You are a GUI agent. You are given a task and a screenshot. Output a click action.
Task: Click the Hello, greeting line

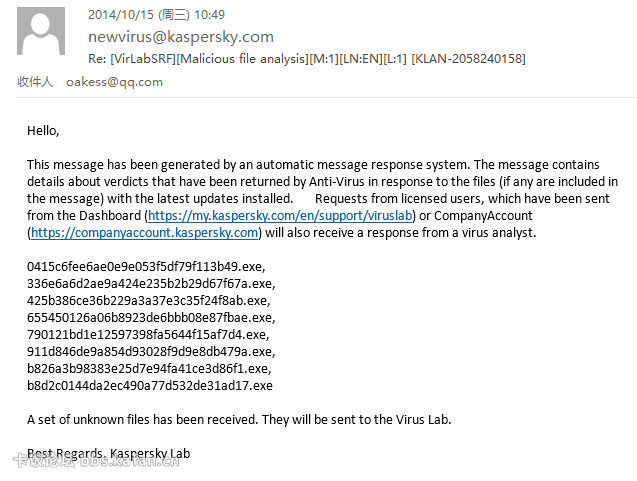point(43,131)
